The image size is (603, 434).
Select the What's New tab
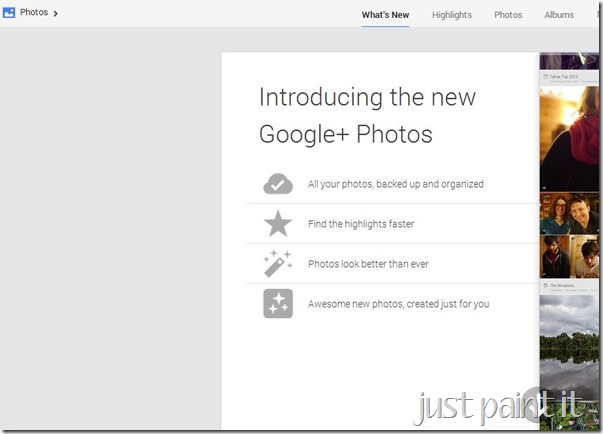pos(385,15)
